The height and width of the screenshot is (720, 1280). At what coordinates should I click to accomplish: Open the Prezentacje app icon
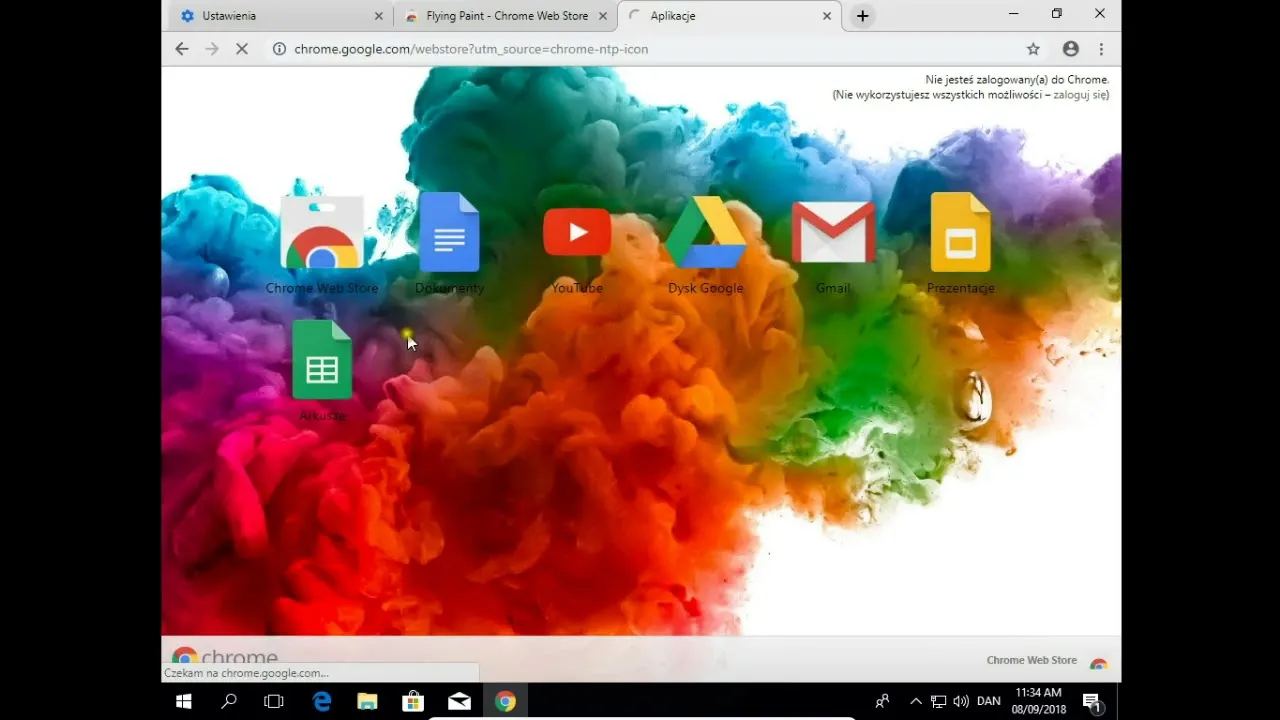click(x=960, y=232)
